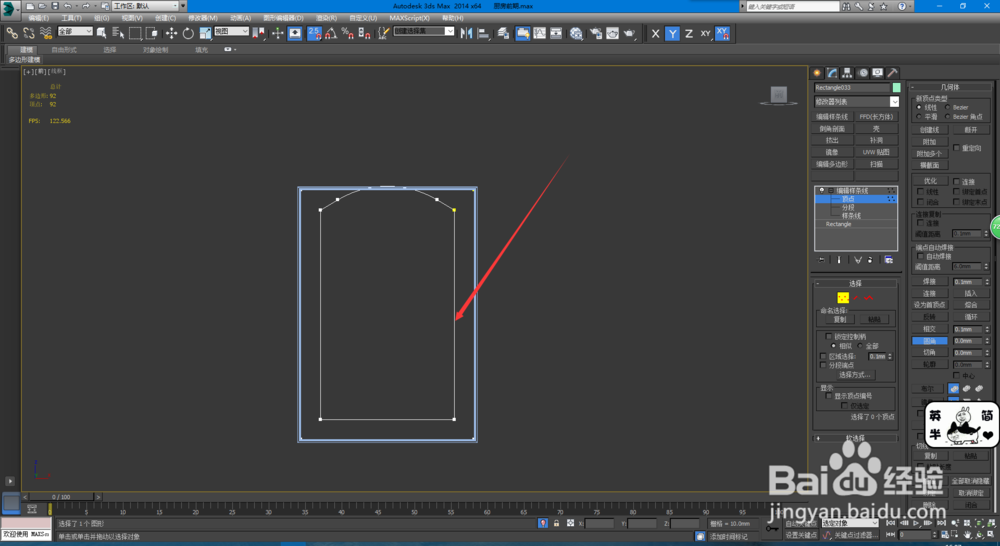Open the Create command panel tab
The height and width of the screenshot is (546, 1000).
[x=817, y=73]
